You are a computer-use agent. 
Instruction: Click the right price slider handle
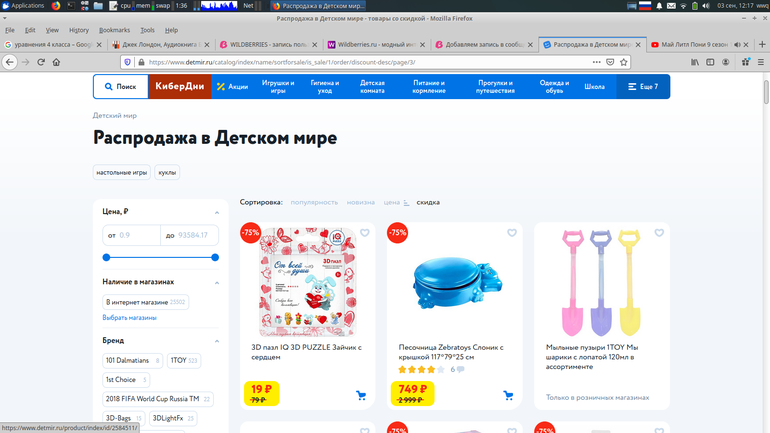215,257
